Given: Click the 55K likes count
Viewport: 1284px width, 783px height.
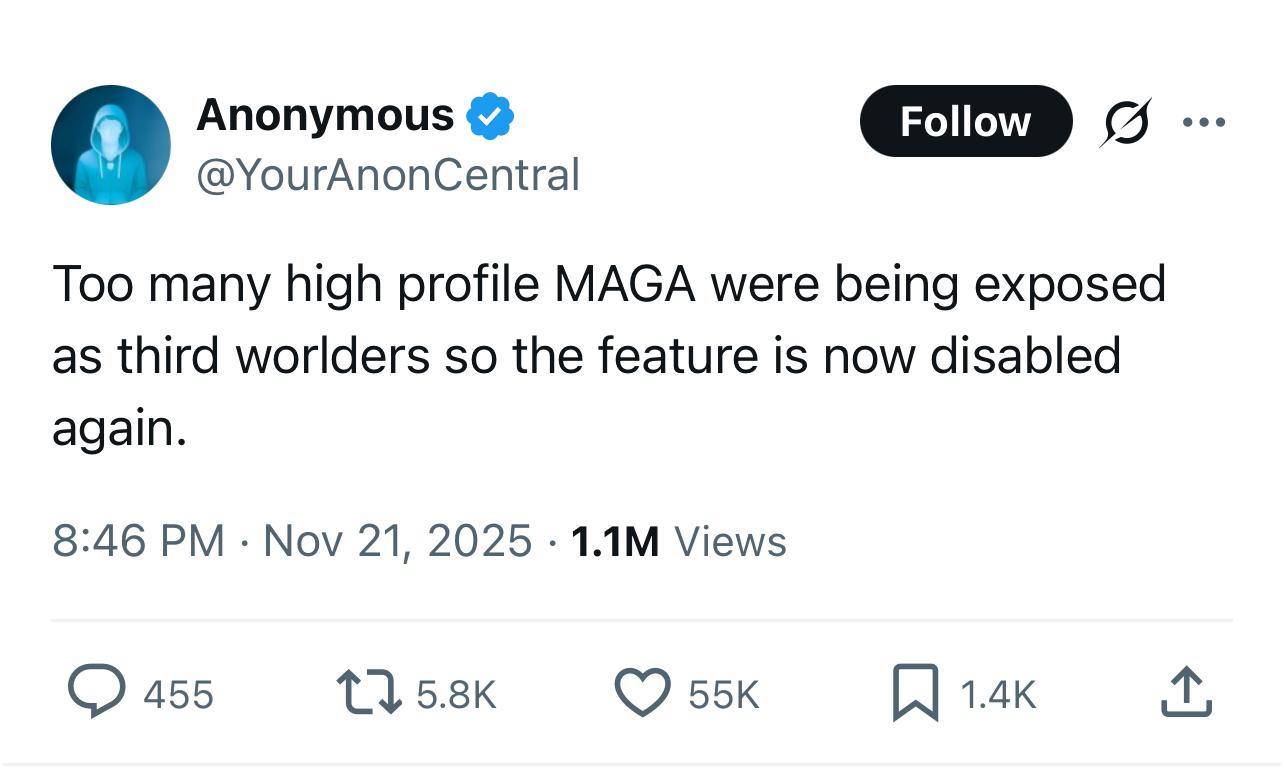Looking at the screenshot, I should [x=724, y=694].
